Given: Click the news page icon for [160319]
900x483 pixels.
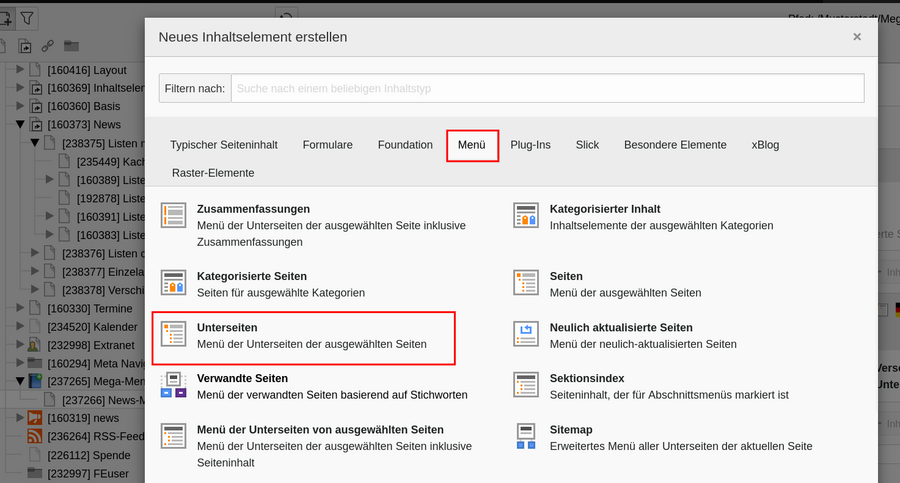Looking at the screenshot, I should coord(35,418).
